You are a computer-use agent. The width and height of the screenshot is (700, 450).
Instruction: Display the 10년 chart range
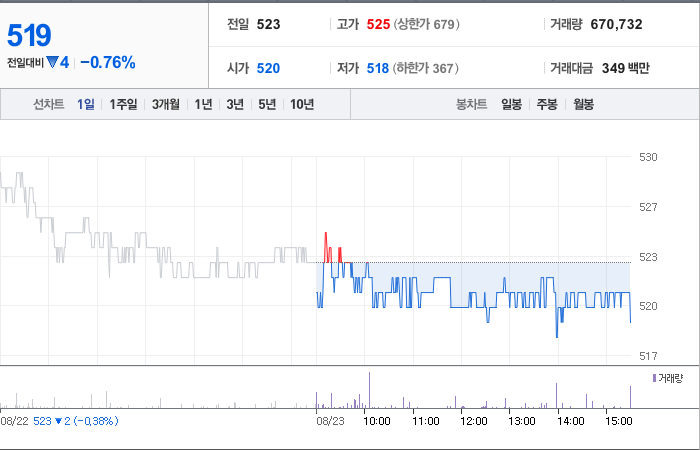click(302, 104)
